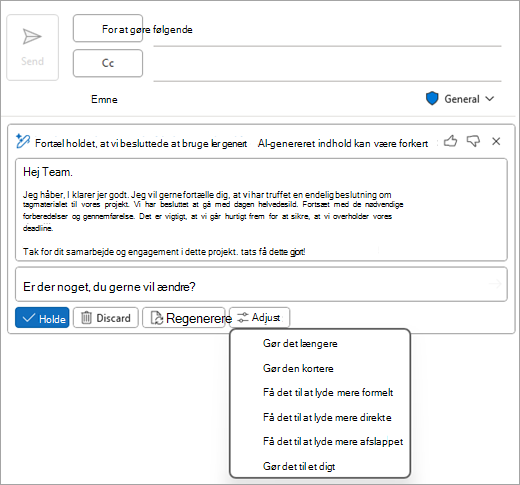Click the AI-genereret indhold kan være forkert notice

[343, 143]
